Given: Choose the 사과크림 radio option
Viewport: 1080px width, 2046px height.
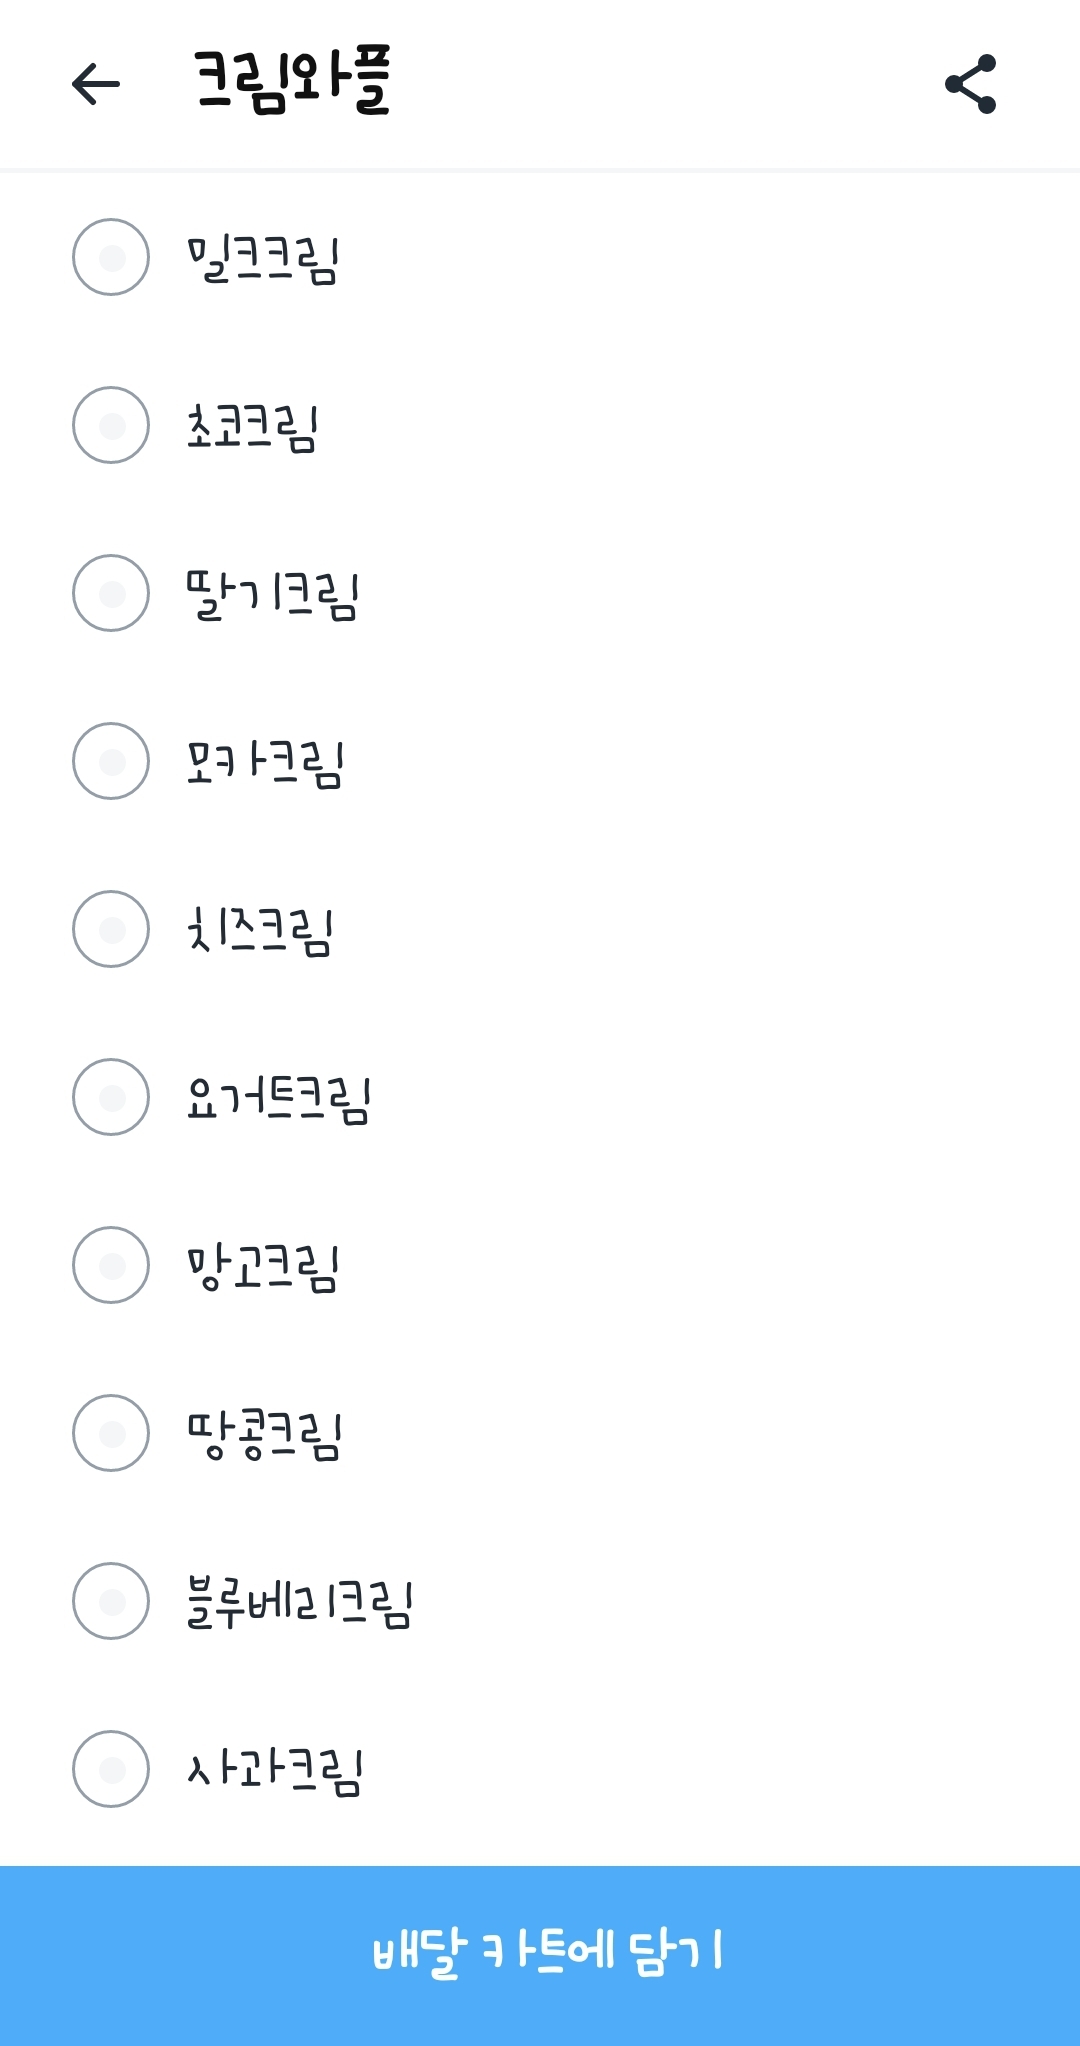Looking at the screenshot, I should 111,1769.
